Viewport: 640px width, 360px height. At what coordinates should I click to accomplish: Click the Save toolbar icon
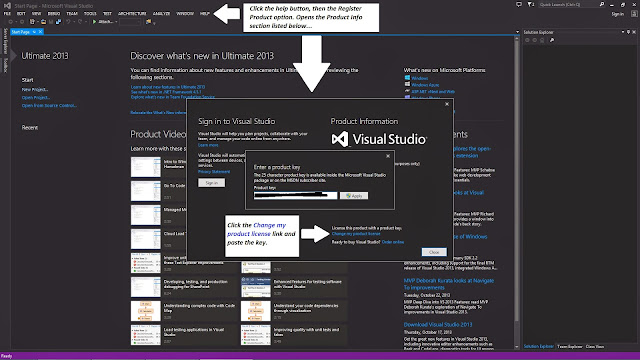[x=51, y=22]
